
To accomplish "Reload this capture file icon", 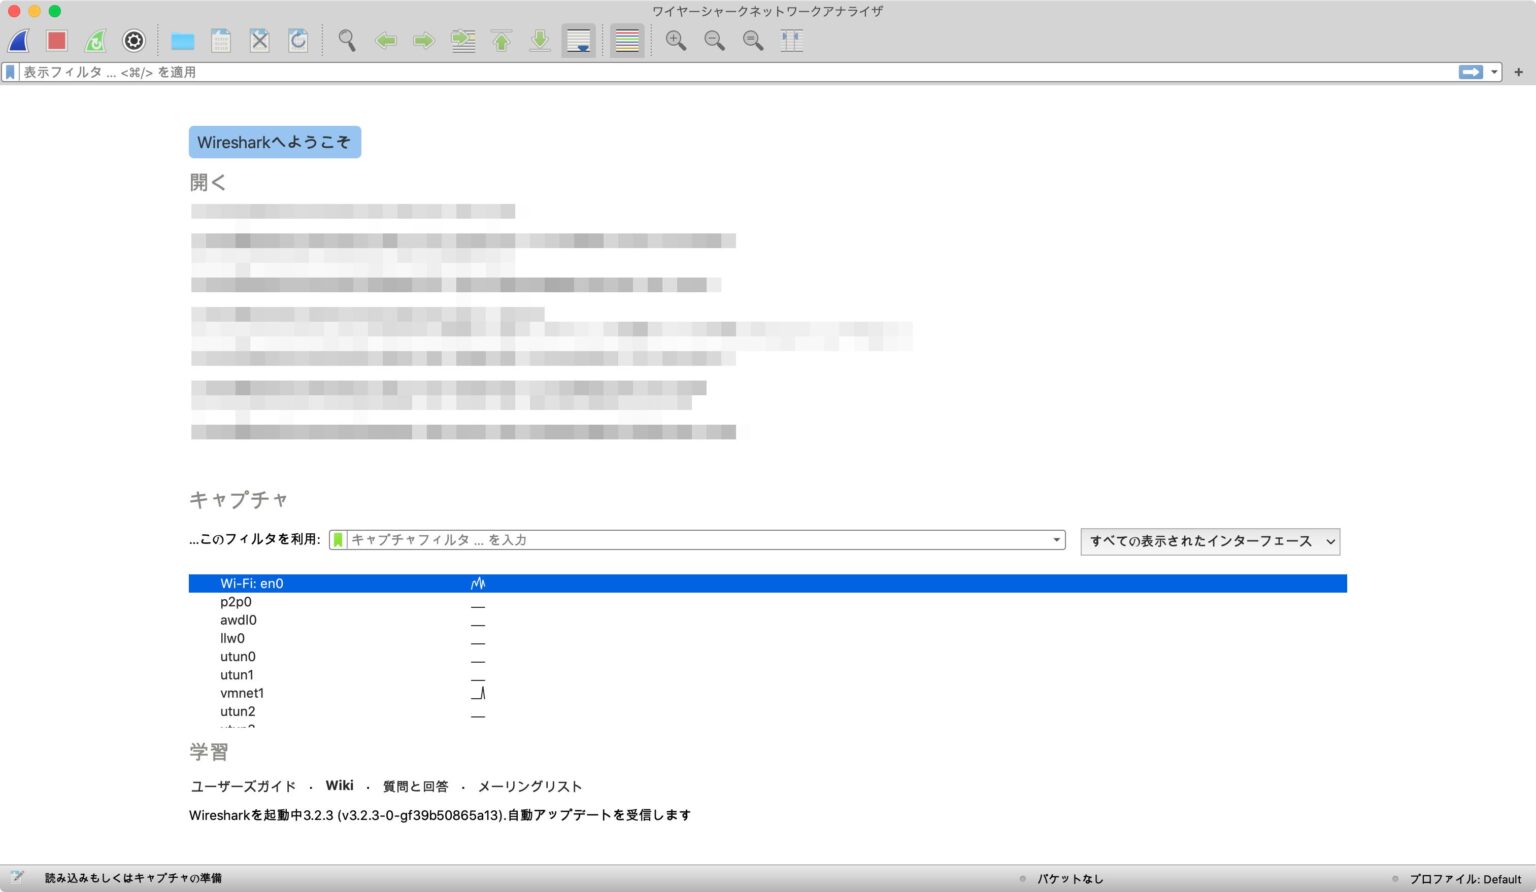I will point(298,41).
